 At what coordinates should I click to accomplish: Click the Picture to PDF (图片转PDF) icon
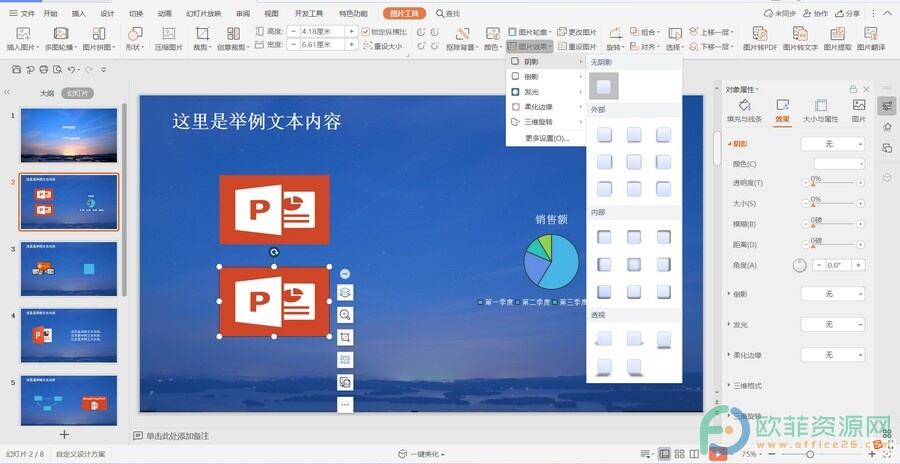pyautogui.click(x=760, y=33)
